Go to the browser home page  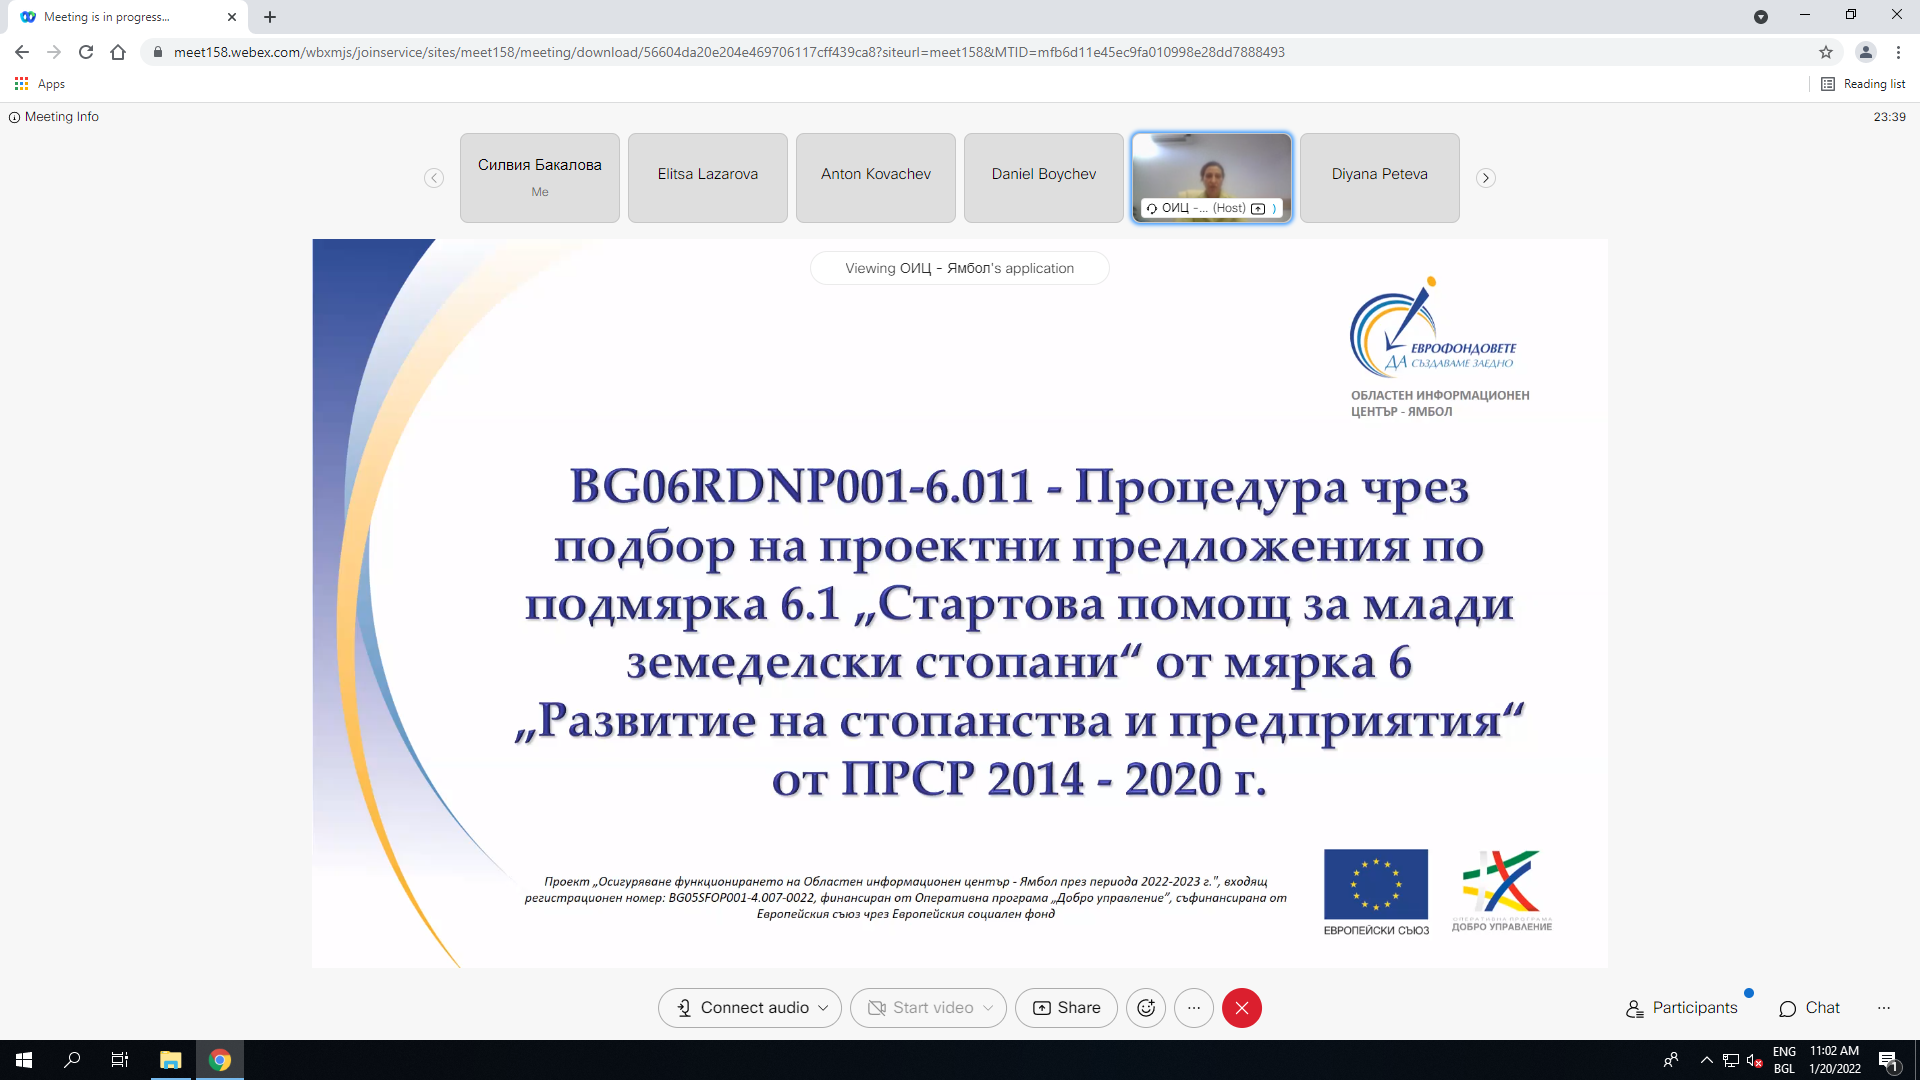tap(118, 52)
